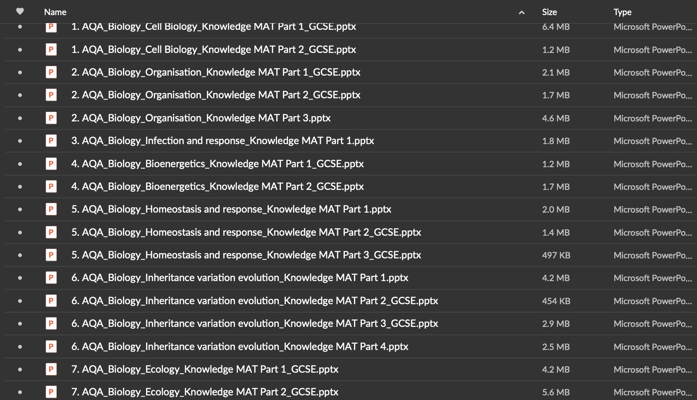This screenshot has height=400, width=697.
Task: Click PowerPoint icon for Ecology Part 2_GCSE
Action: click(x=51, y=392)
